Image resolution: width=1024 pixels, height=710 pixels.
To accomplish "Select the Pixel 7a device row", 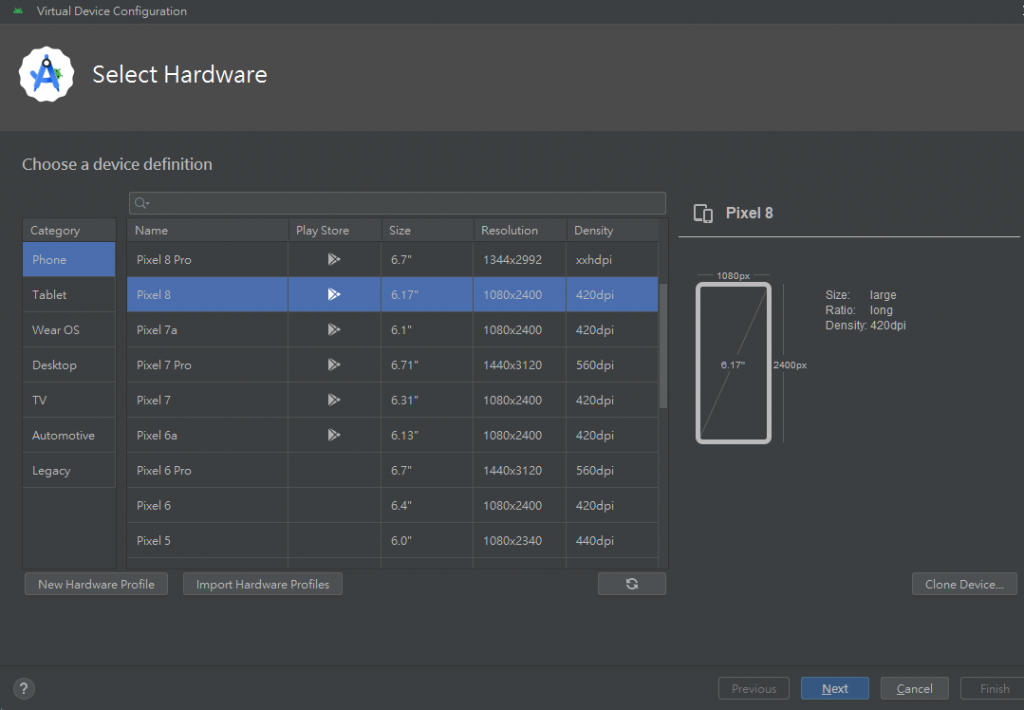I will point(392,330).
